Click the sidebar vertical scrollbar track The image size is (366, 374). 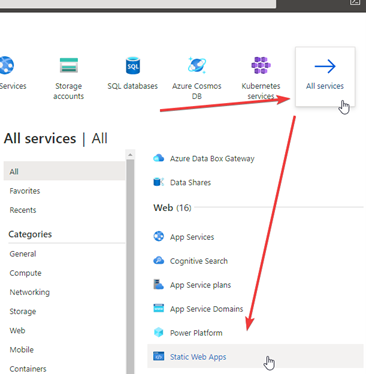pyautogui.click(x=130, y=266)
